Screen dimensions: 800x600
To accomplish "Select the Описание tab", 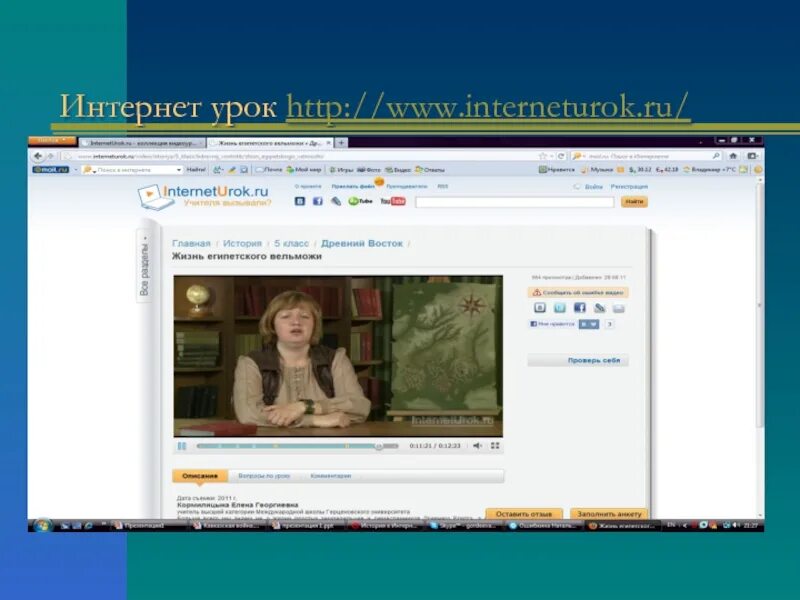I will point(200,476).
